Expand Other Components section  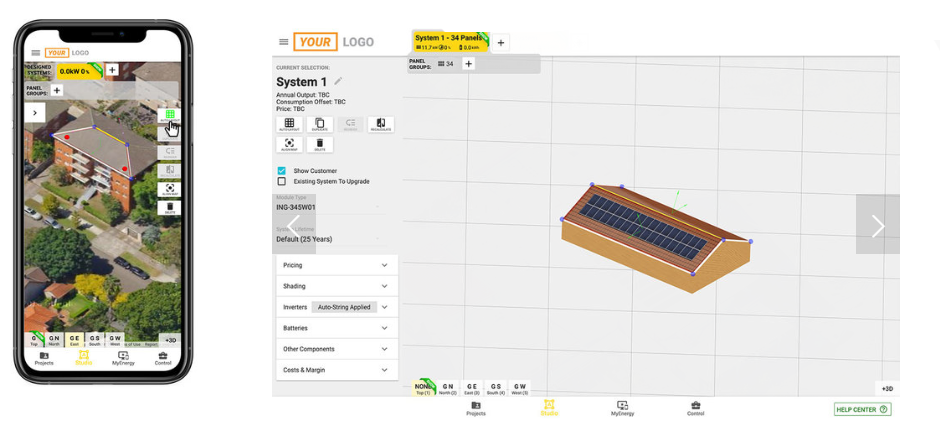[x=337, y=349]
